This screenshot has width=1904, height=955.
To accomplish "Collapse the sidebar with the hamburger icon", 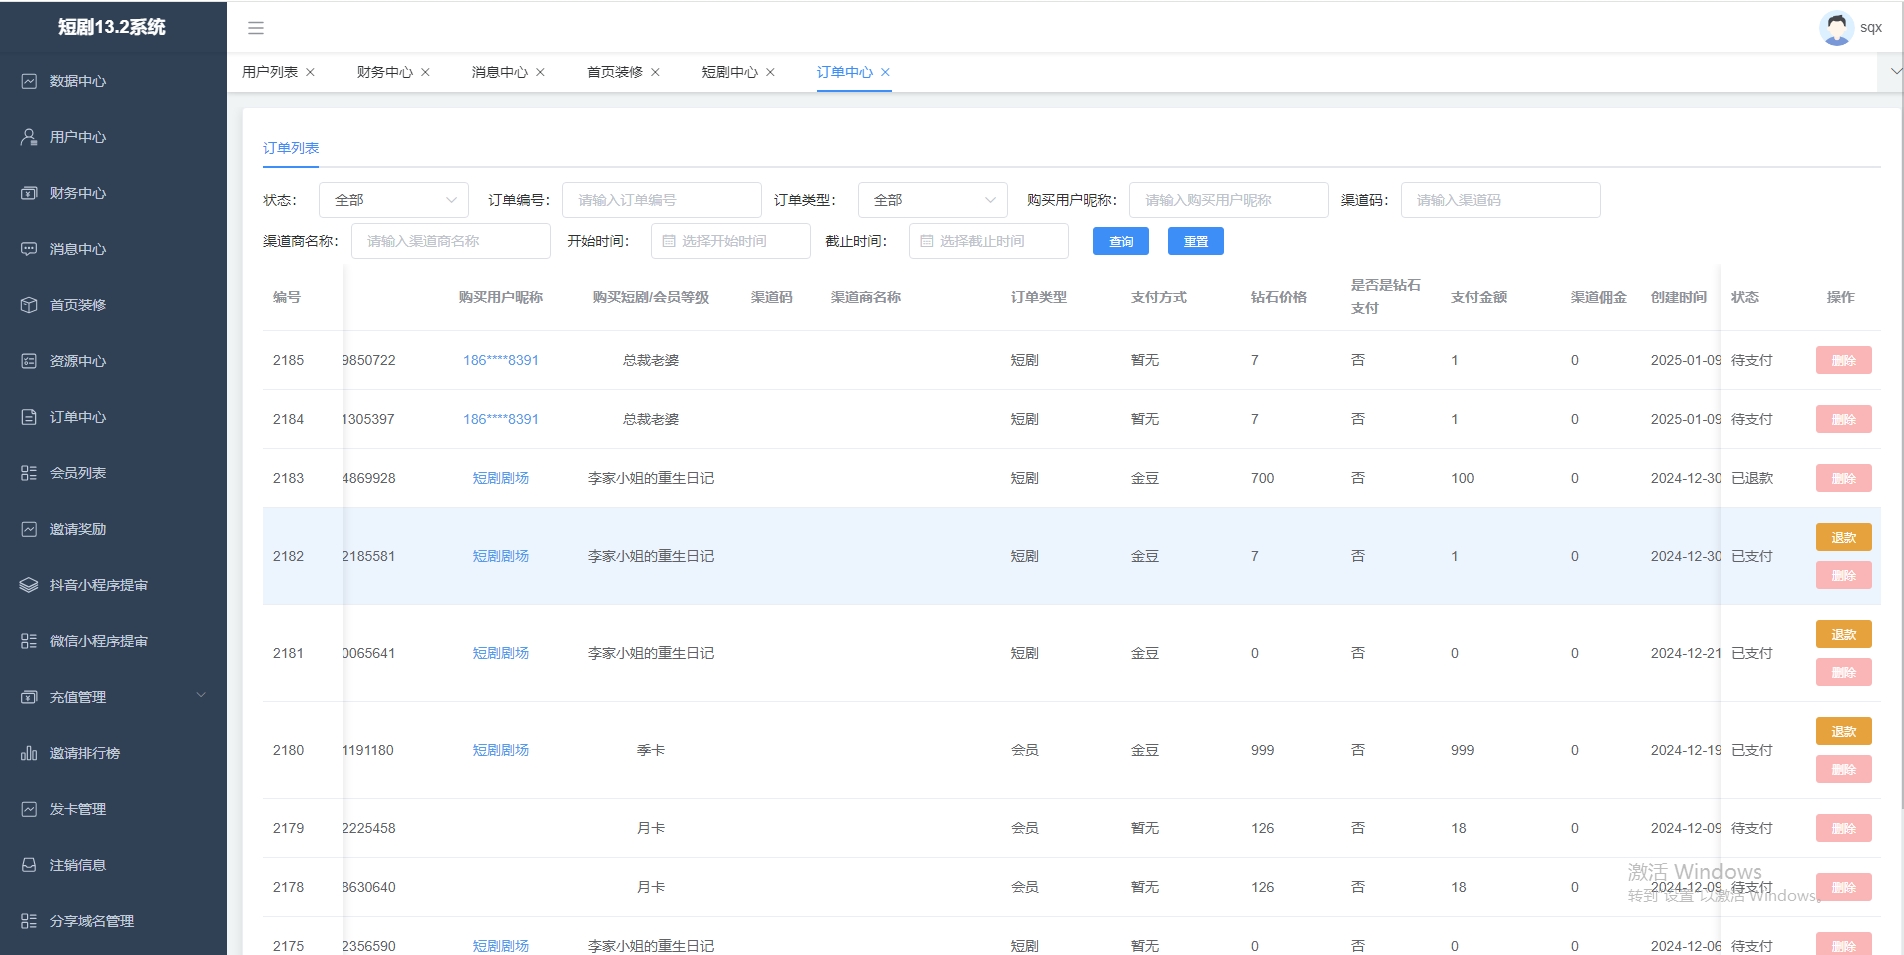I will [x=256, y=28].
